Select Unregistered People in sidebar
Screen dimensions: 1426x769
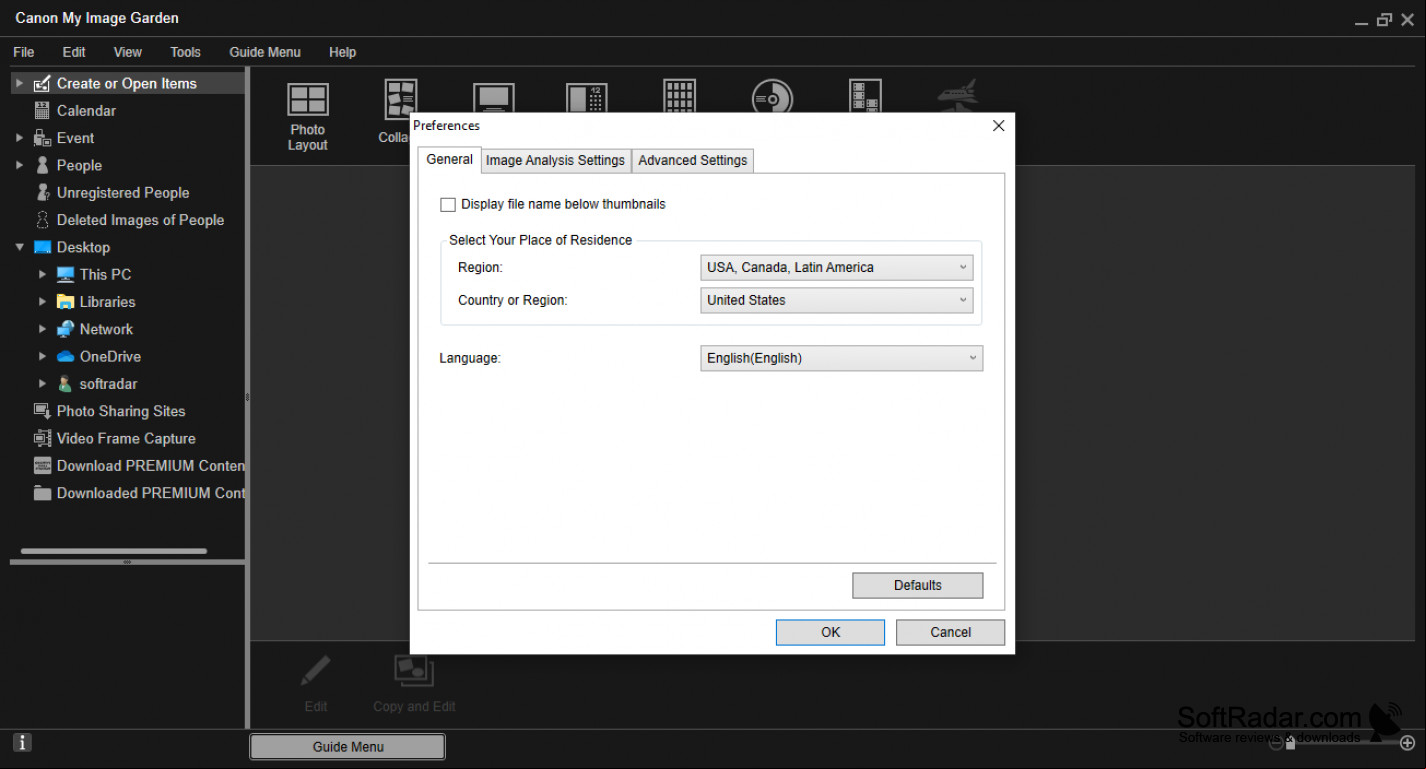(123, 193)
